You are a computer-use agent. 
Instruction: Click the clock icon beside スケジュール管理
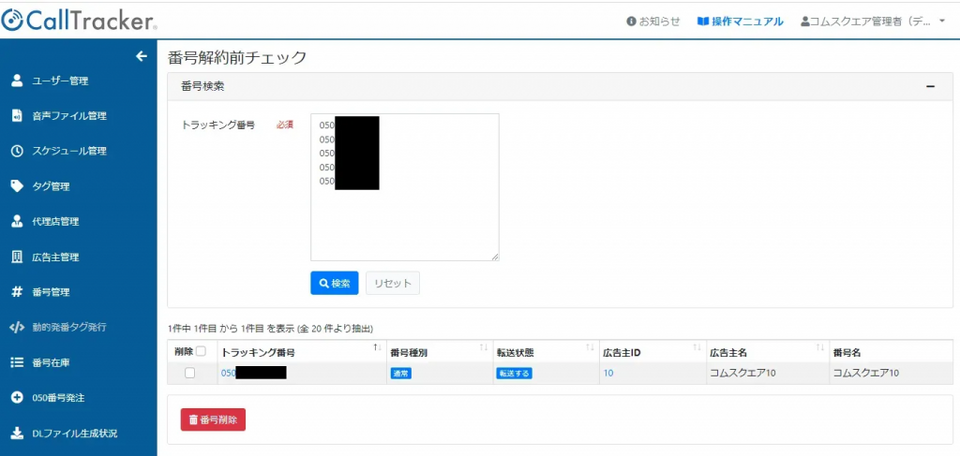17,151
